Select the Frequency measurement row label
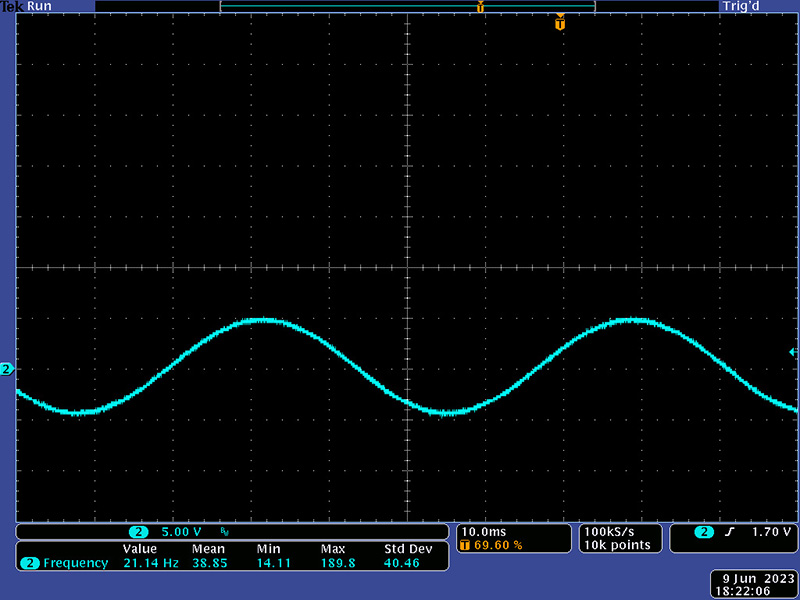Screen dimensions: 800x600 tap(75, 563)
